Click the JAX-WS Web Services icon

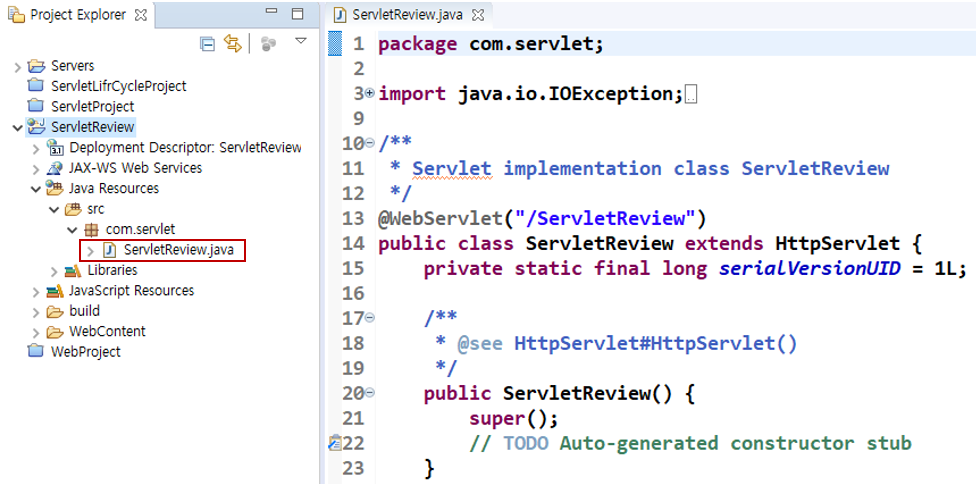click(x=55, y=168)
